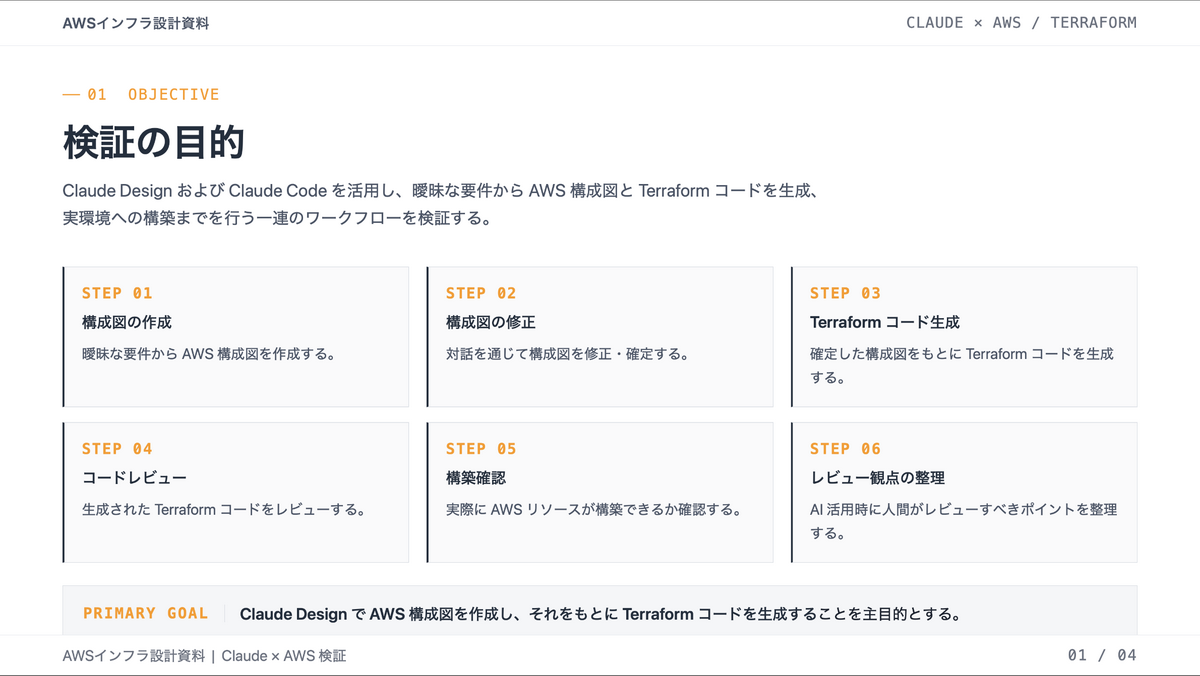Click the intro line '実環境への構築までを行う'
Screen dimensions: 1200x676
277,217
